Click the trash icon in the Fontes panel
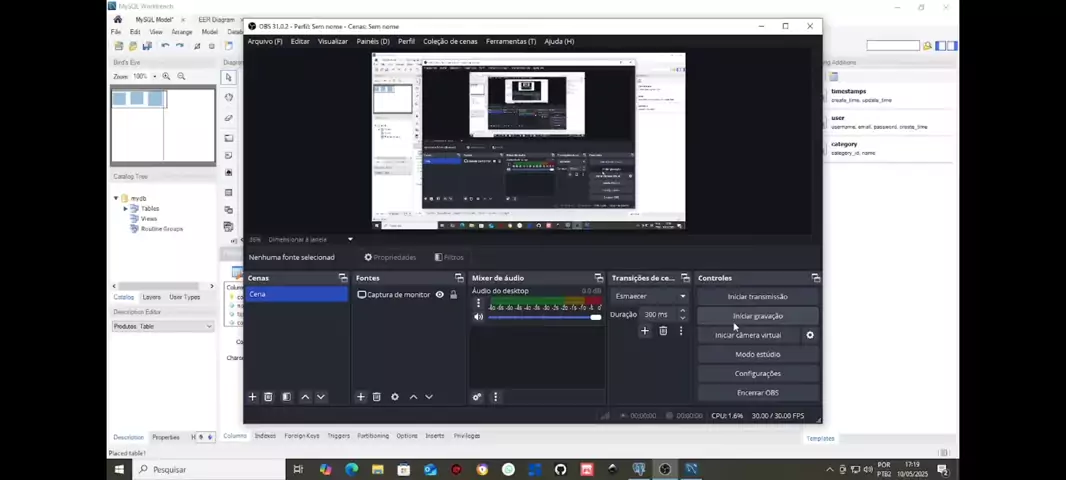 (377, 397)
